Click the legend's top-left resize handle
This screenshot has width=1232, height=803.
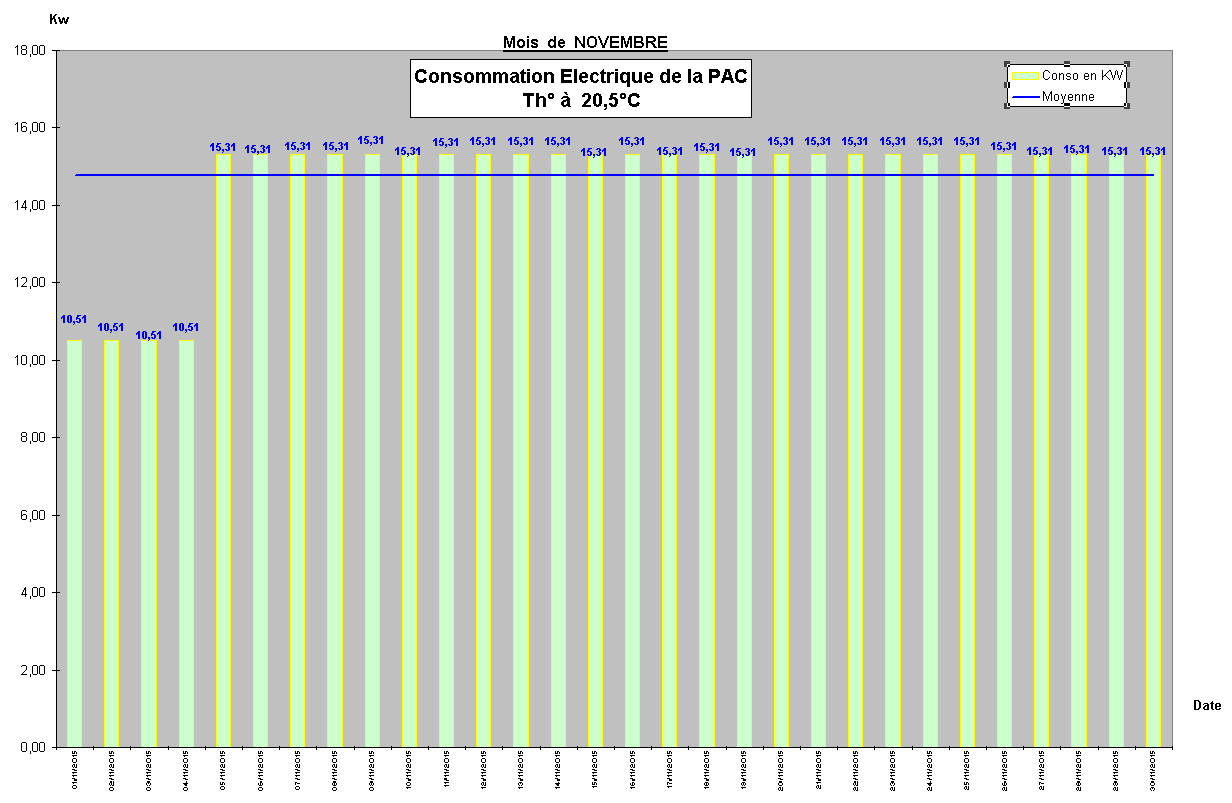[x=1007, y=63]
